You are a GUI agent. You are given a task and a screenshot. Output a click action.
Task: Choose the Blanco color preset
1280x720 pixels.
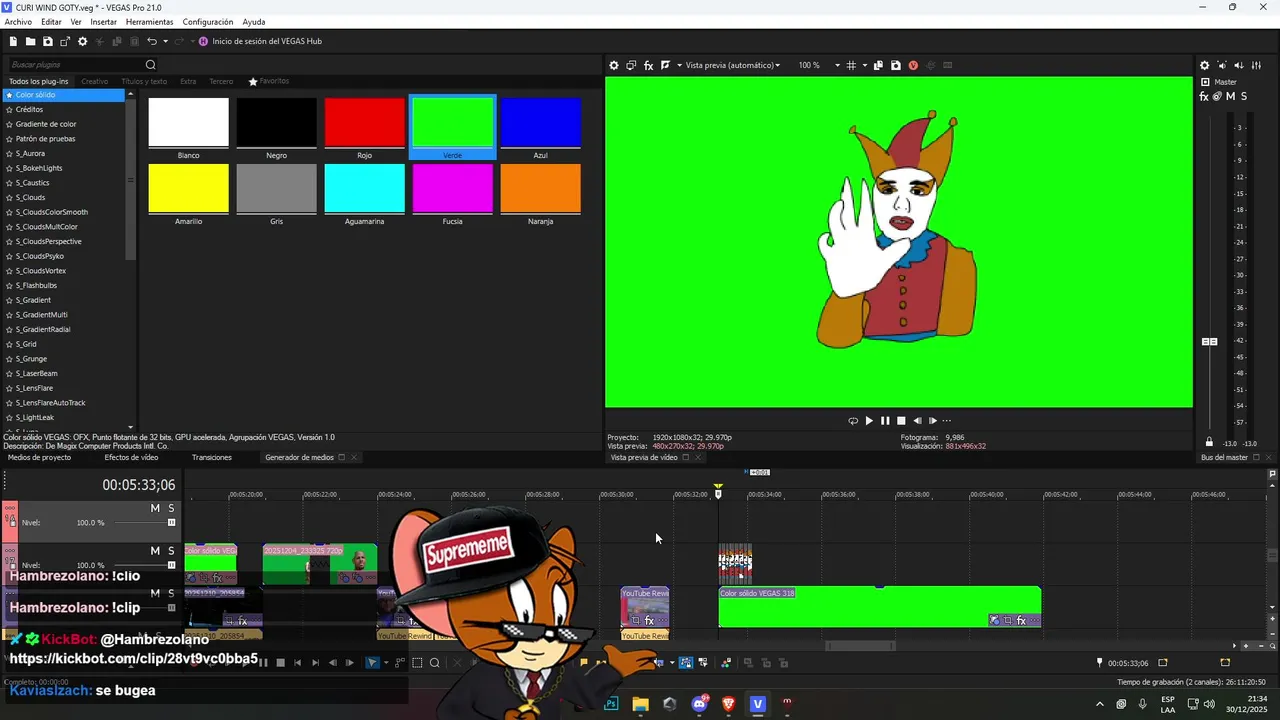[x=189, y=122]
